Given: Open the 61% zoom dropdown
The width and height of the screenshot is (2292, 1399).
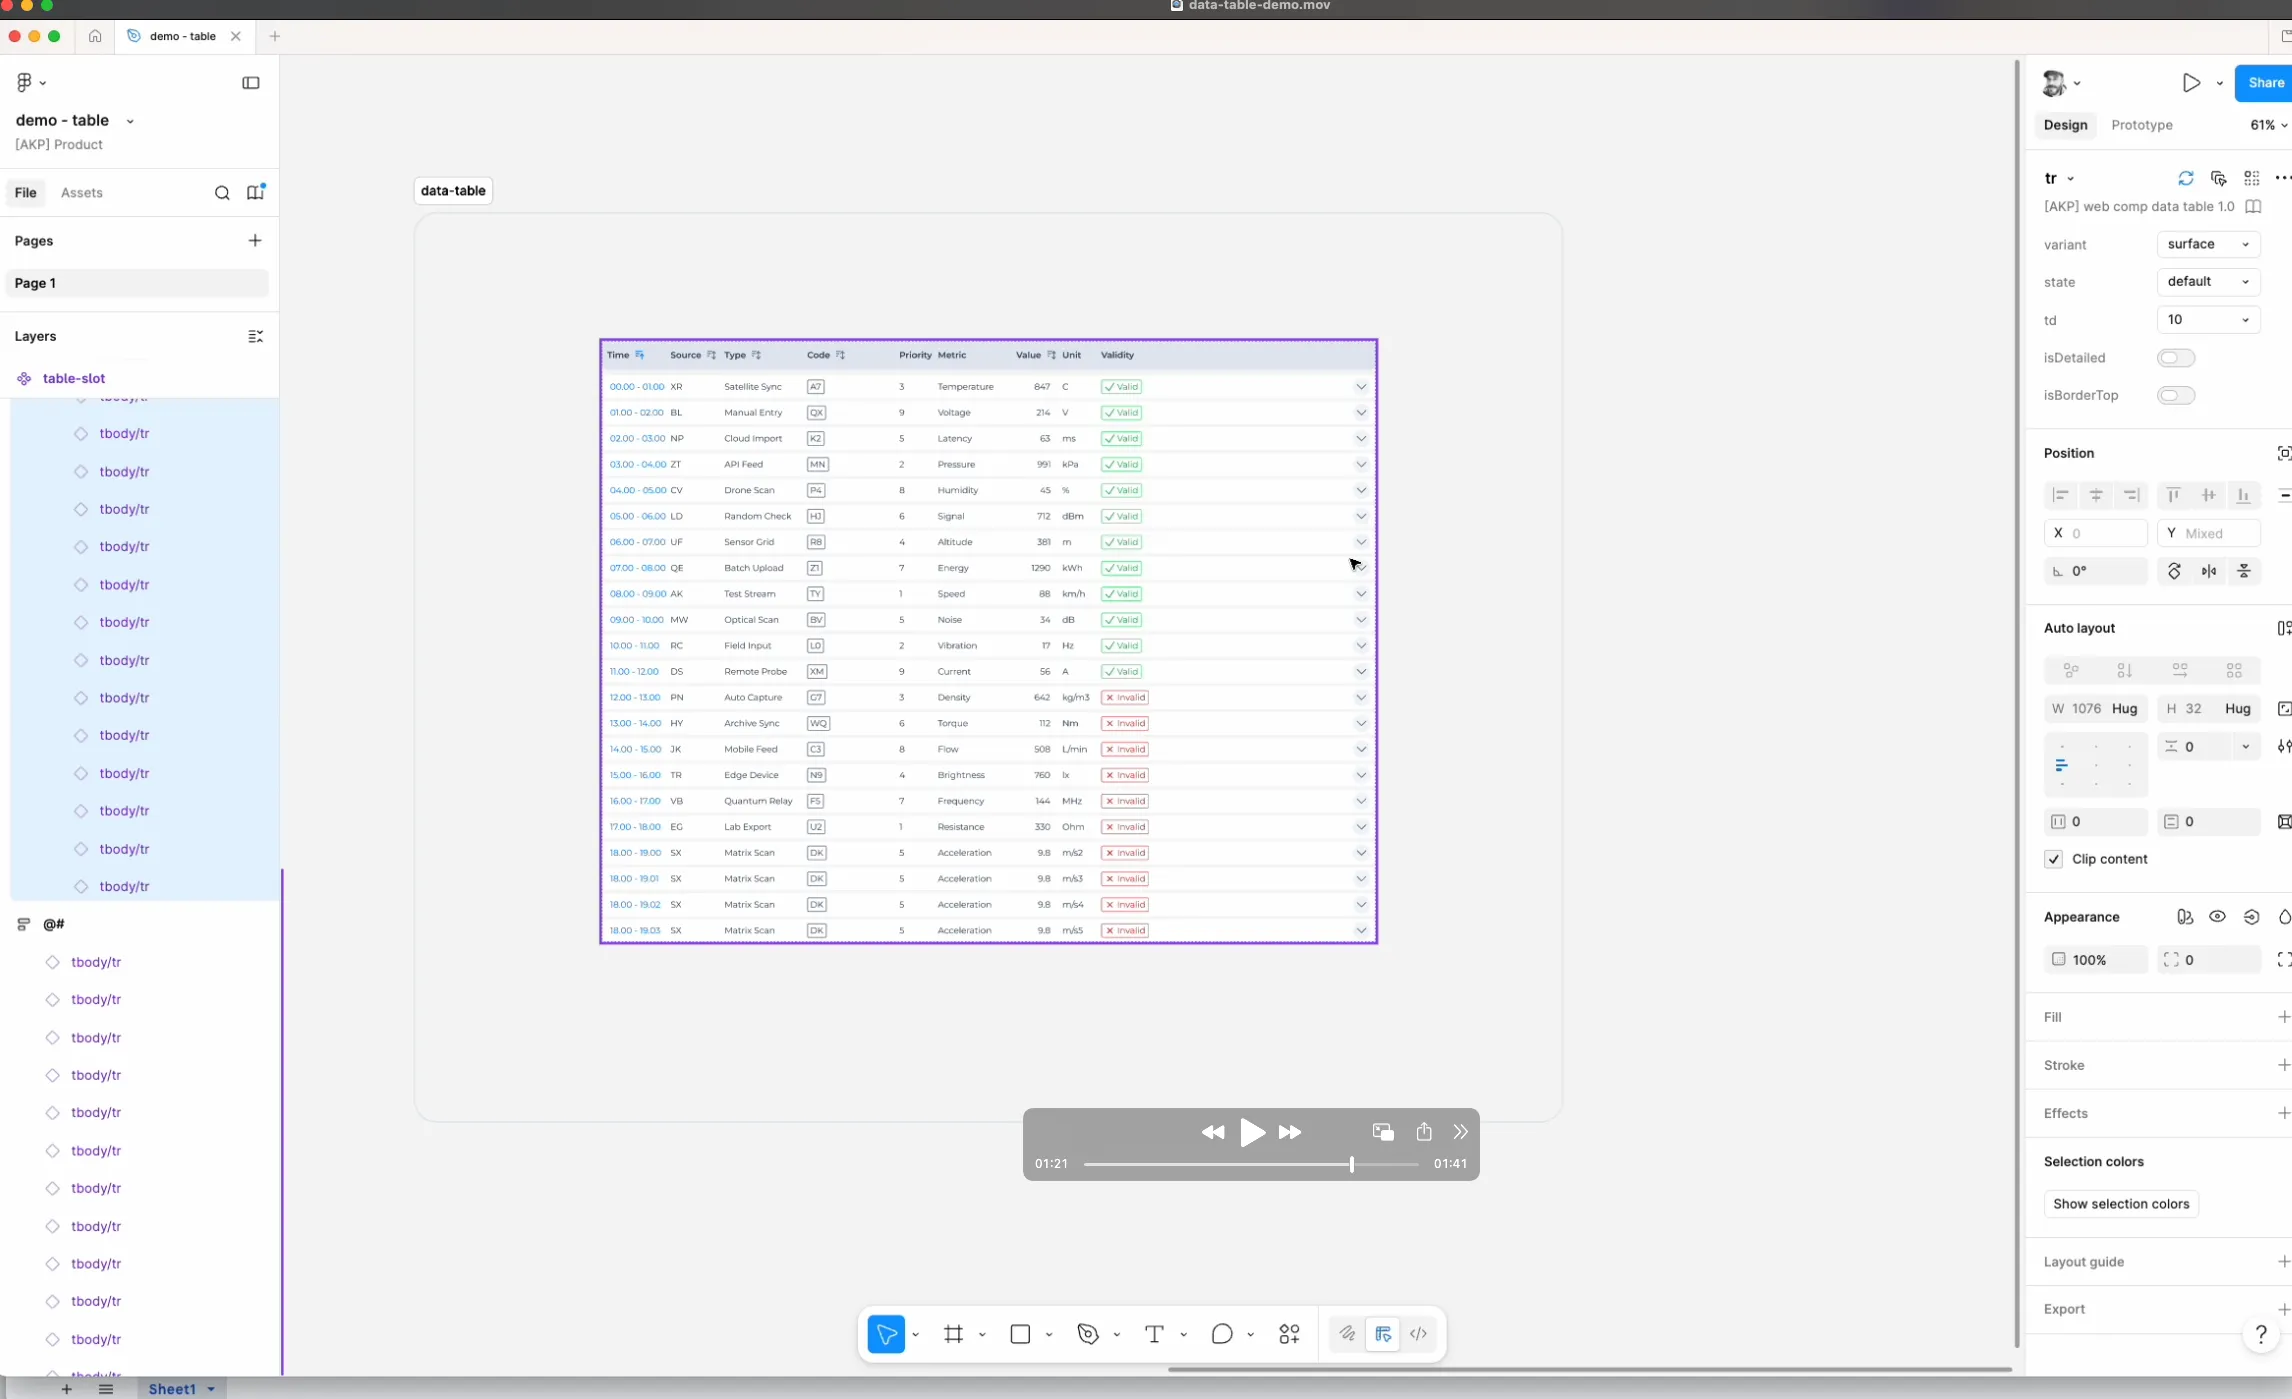Looking at the screenshot, I should tap(2268, 125).
